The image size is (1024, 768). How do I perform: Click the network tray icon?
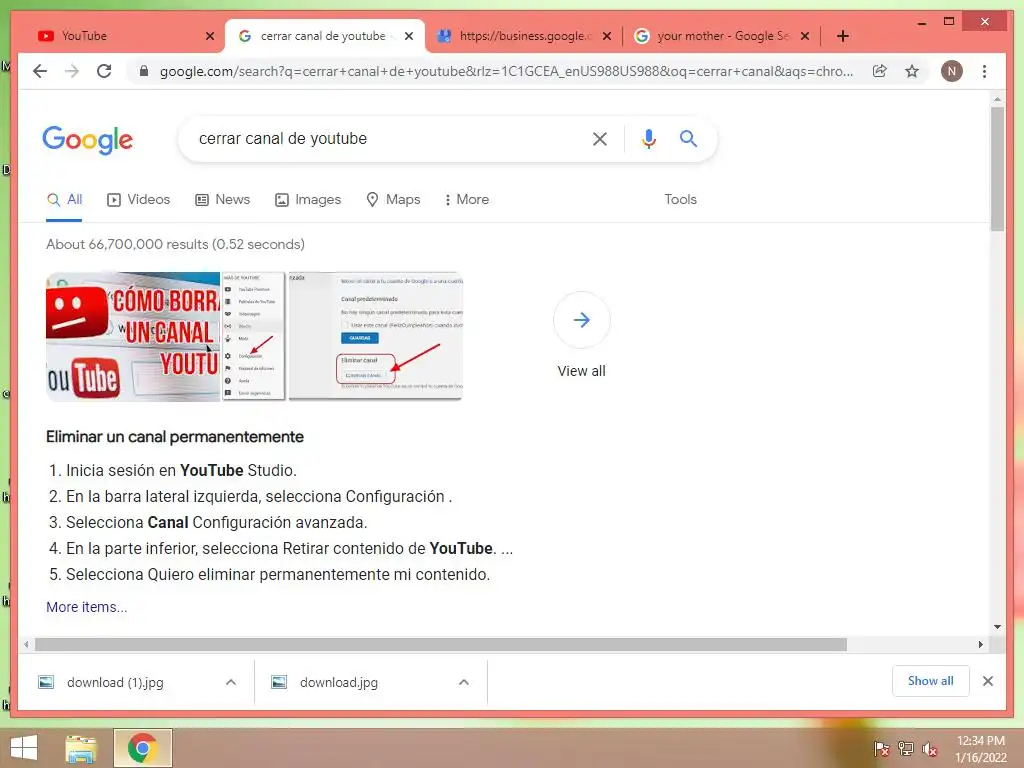click(x=906, y=748)
